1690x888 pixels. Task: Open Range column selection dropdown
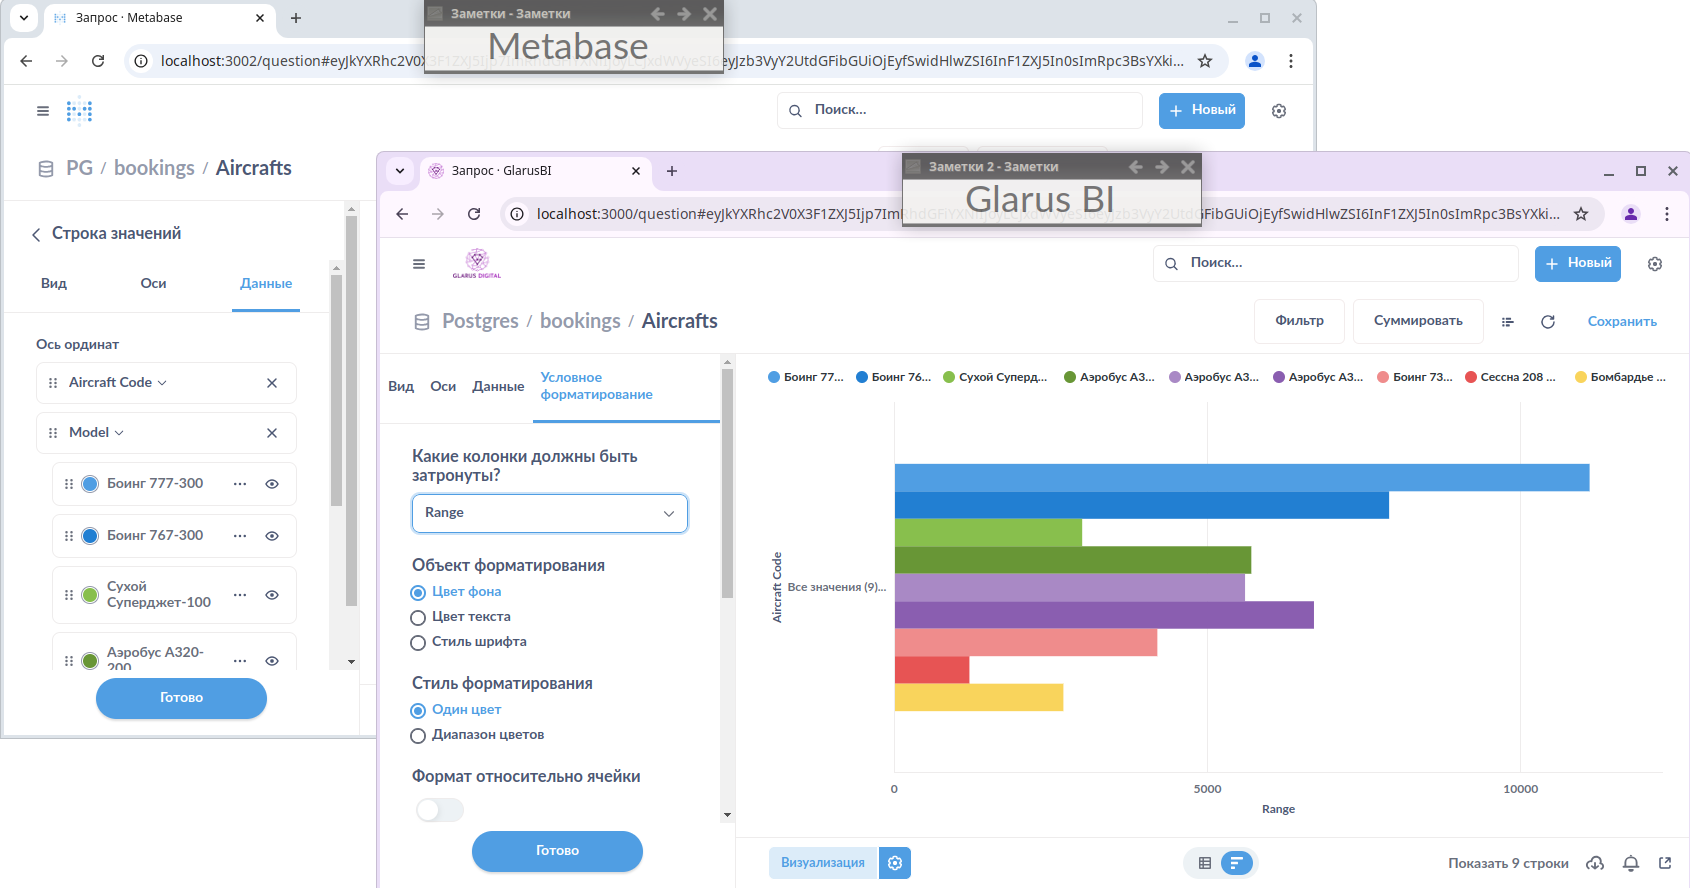point(550,513)
